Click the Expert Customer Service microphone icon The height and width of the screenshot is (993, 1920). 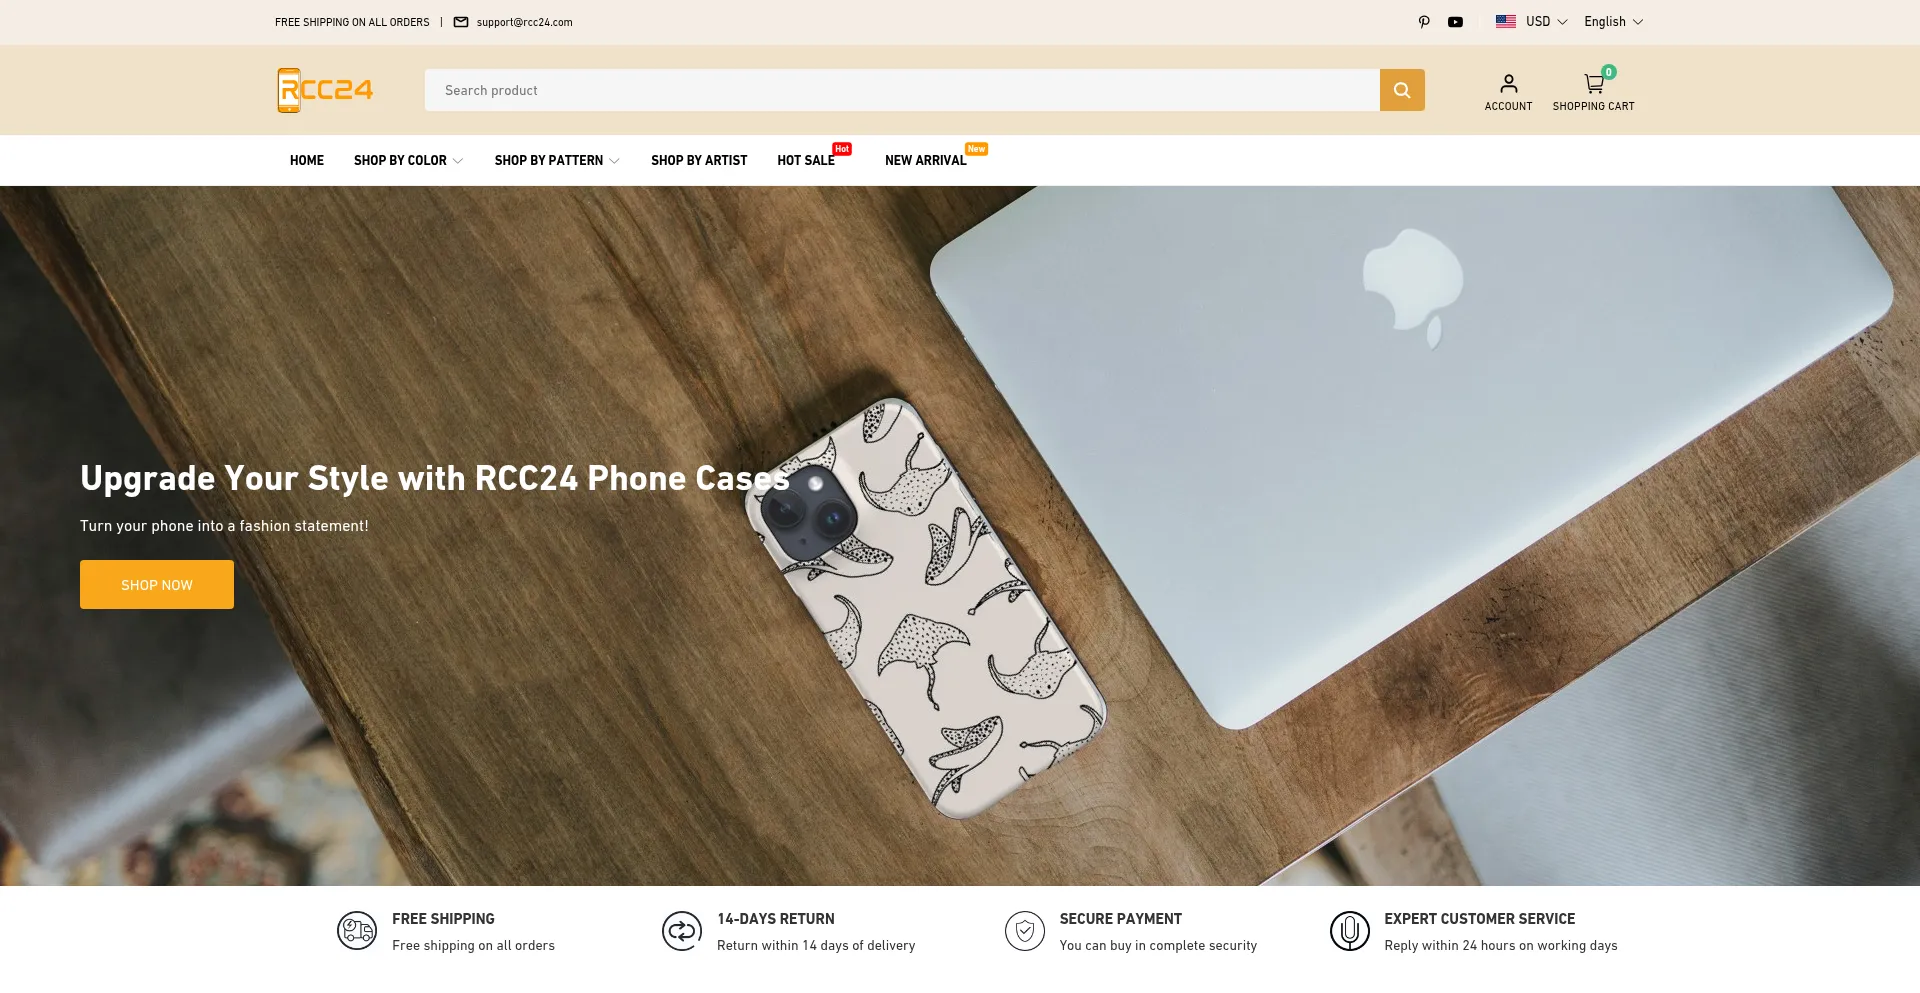[1349, 931]
